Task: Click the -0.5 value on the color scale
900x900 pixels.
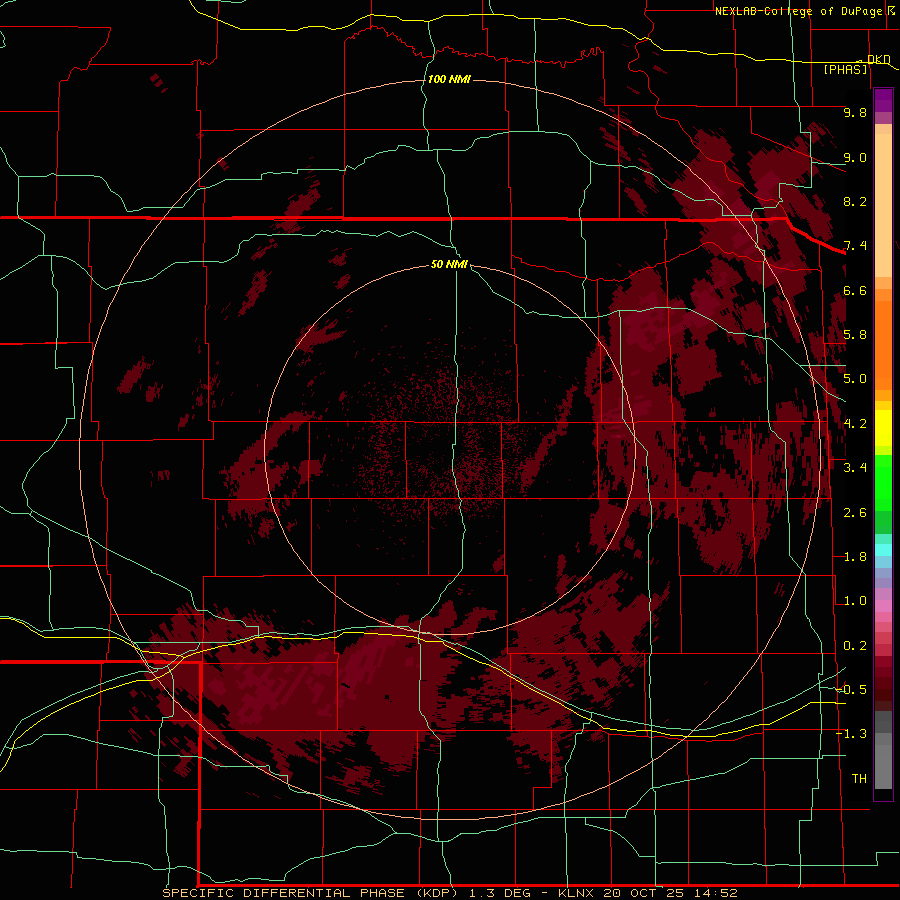Action: (851, 690)
